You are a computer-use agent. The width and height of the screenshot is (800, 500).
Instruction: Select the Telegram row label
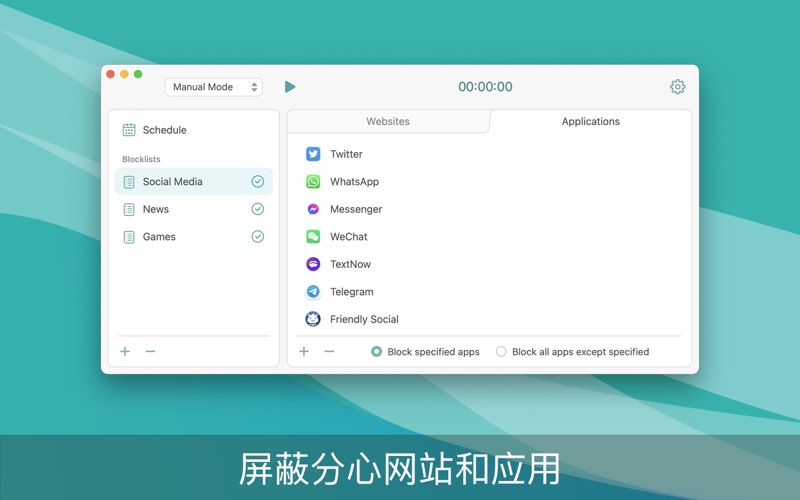[x=352, y=292]
